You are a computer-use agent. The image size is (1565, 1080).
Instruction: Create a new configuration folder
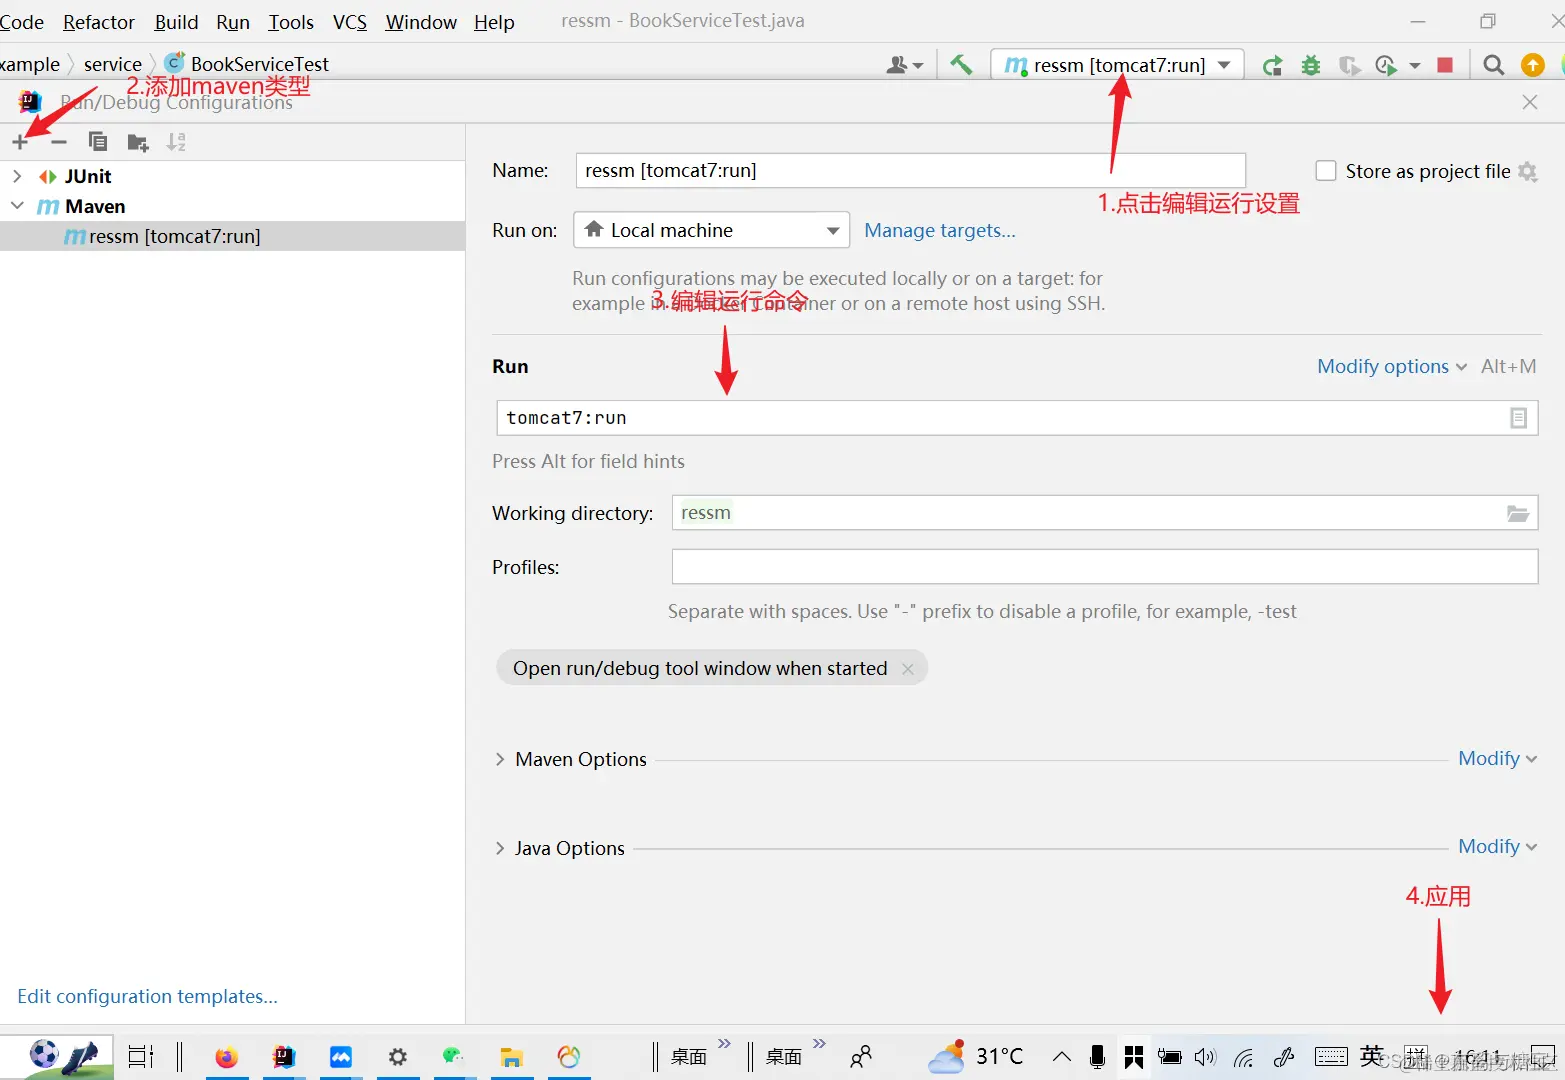click(138, 142)
